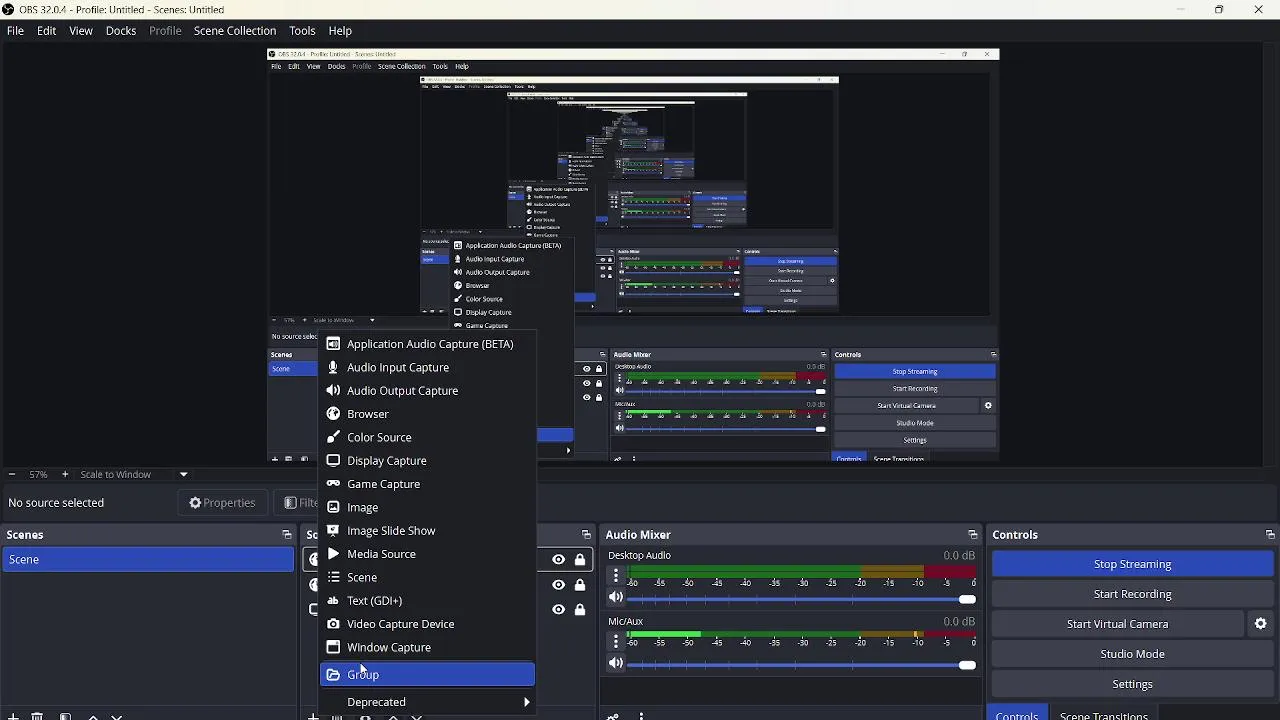1280x720 pixels.
Task: Open the View menu
Action: (81, 31)
